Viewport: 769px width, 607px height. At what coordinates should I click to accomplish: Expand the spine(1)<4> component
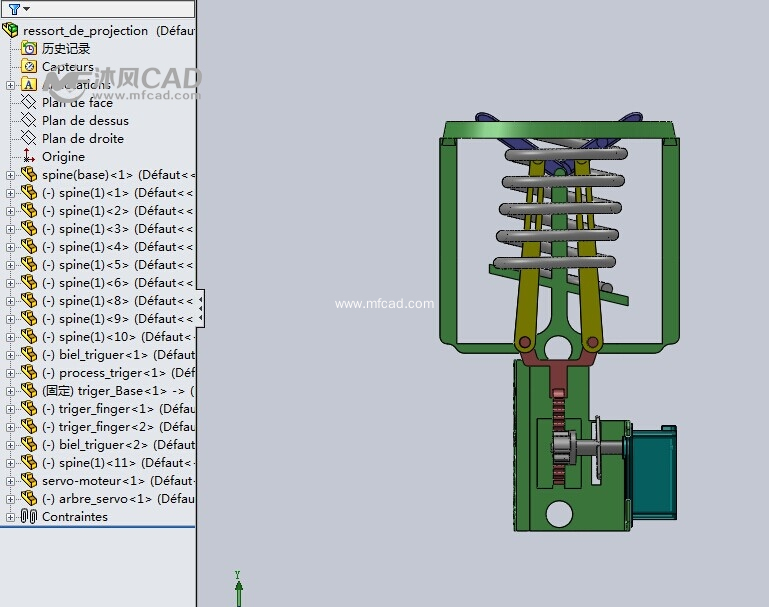click(x=10, y=247)
